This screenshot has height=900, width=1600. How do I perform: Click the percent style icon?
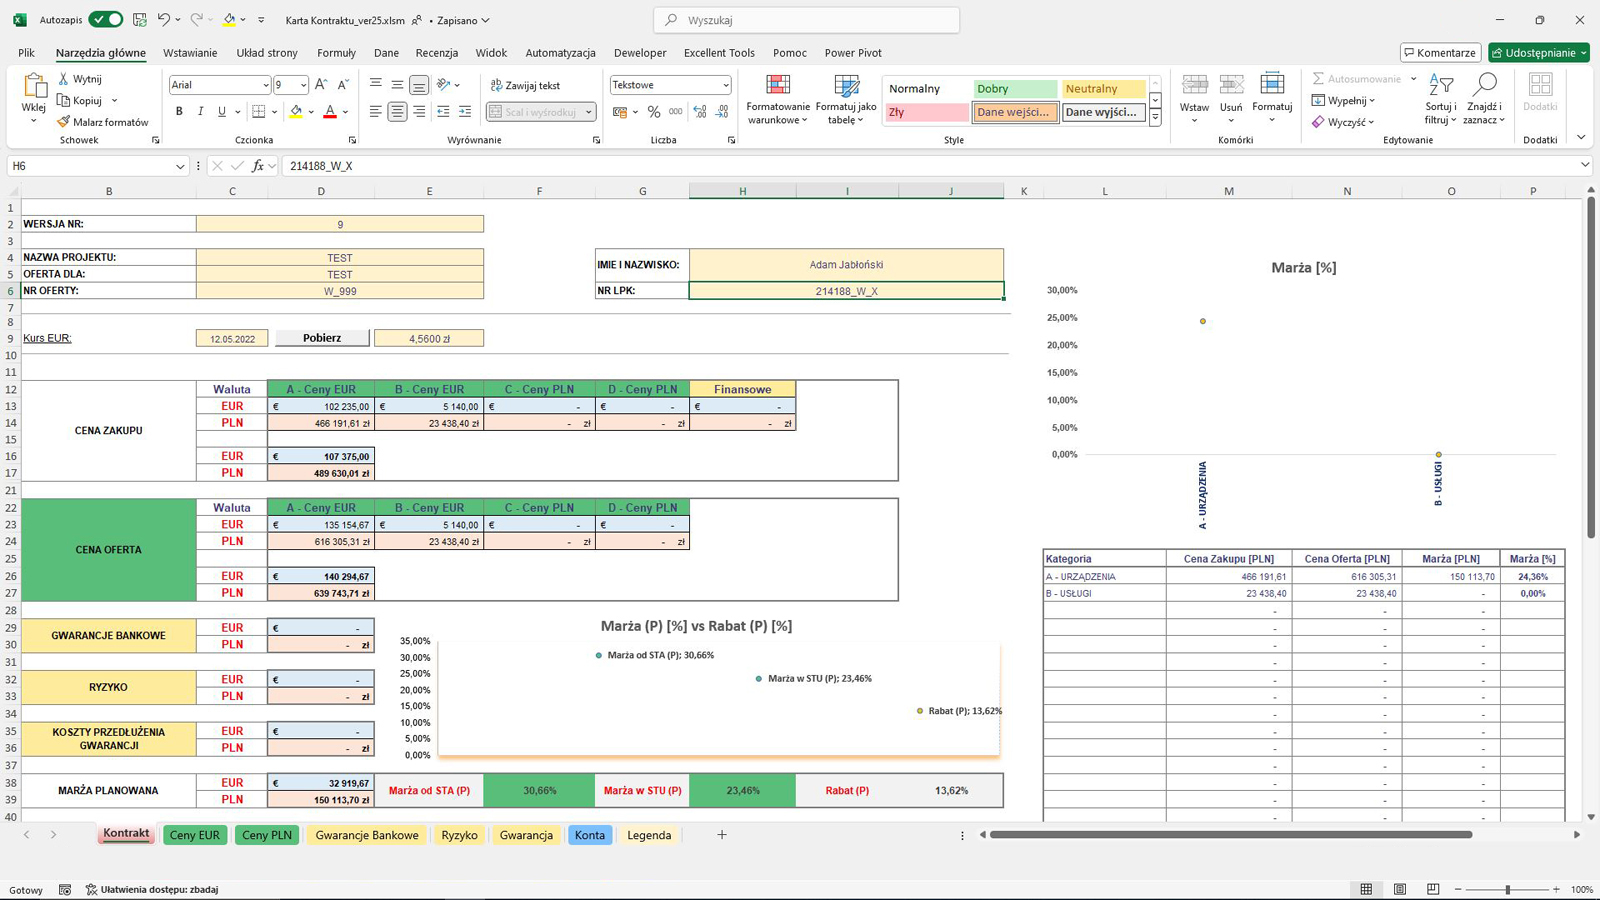coord(654,112)
